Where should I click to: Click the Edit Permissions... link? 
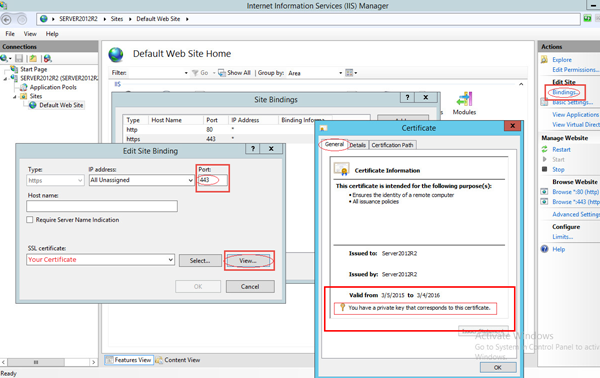point(576,70)
